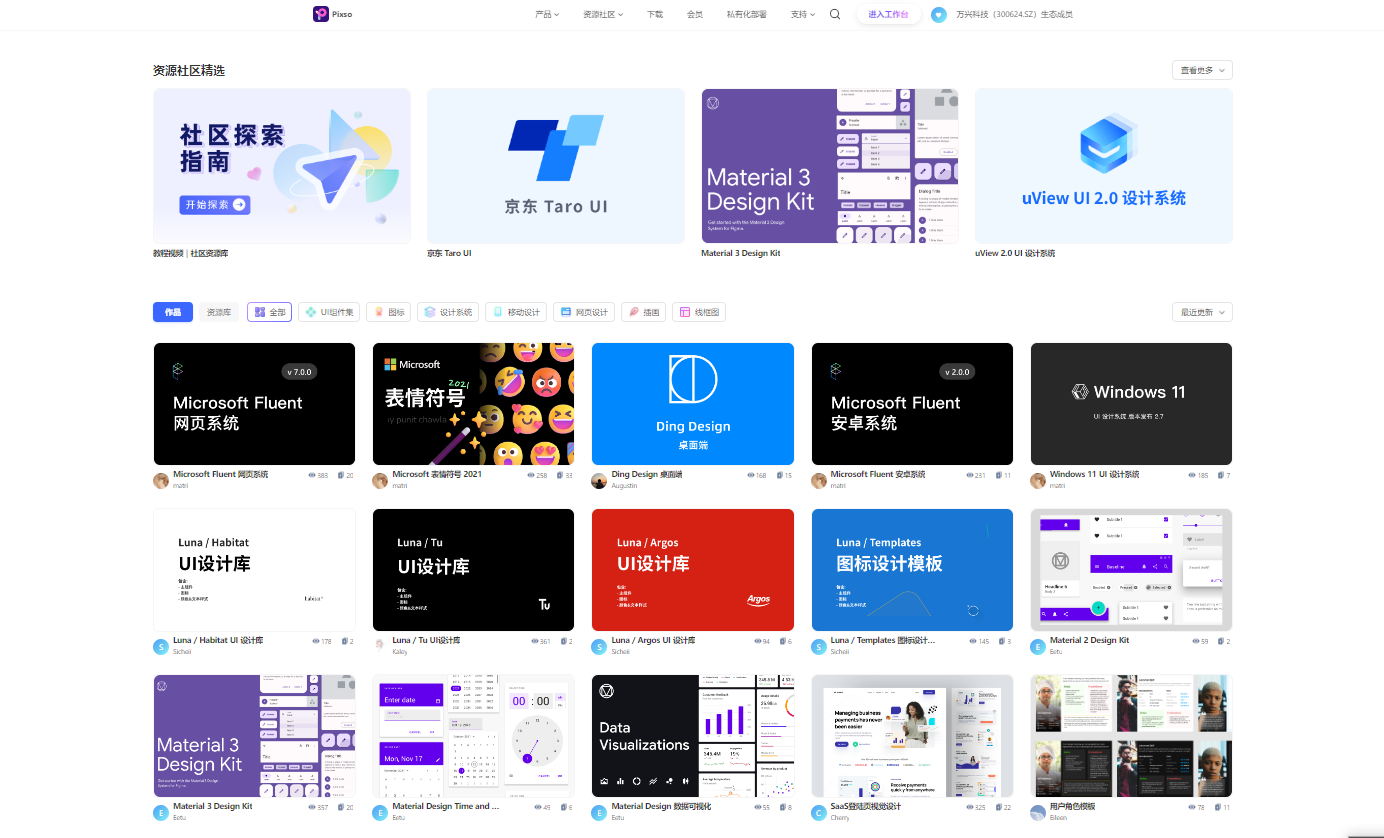Screen dimensions: 1384x838
Task: Open the 社区探索指南 featured banner
Action: [x=282, y=166]
